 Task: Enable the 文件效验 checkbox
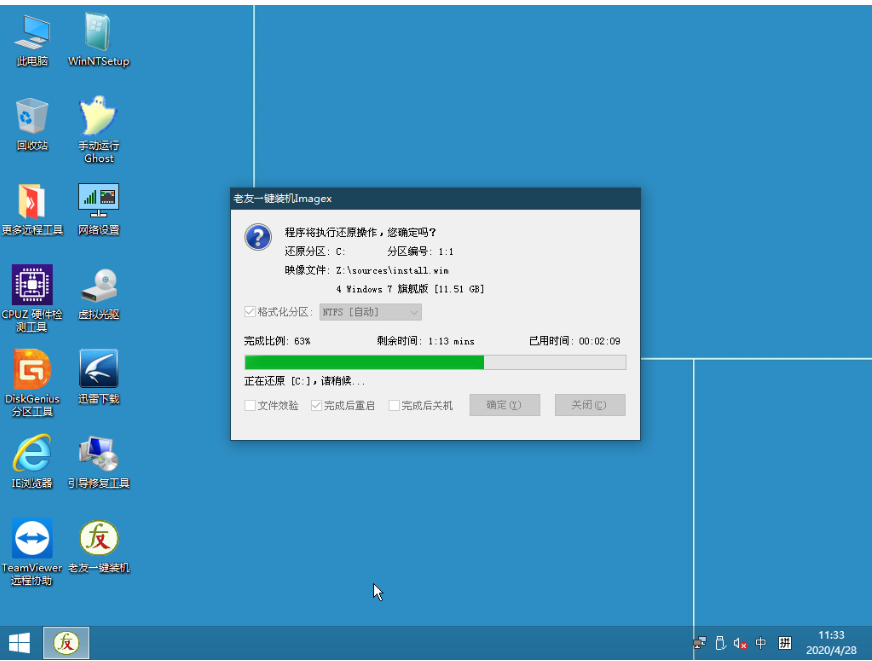tap(250, 405)
